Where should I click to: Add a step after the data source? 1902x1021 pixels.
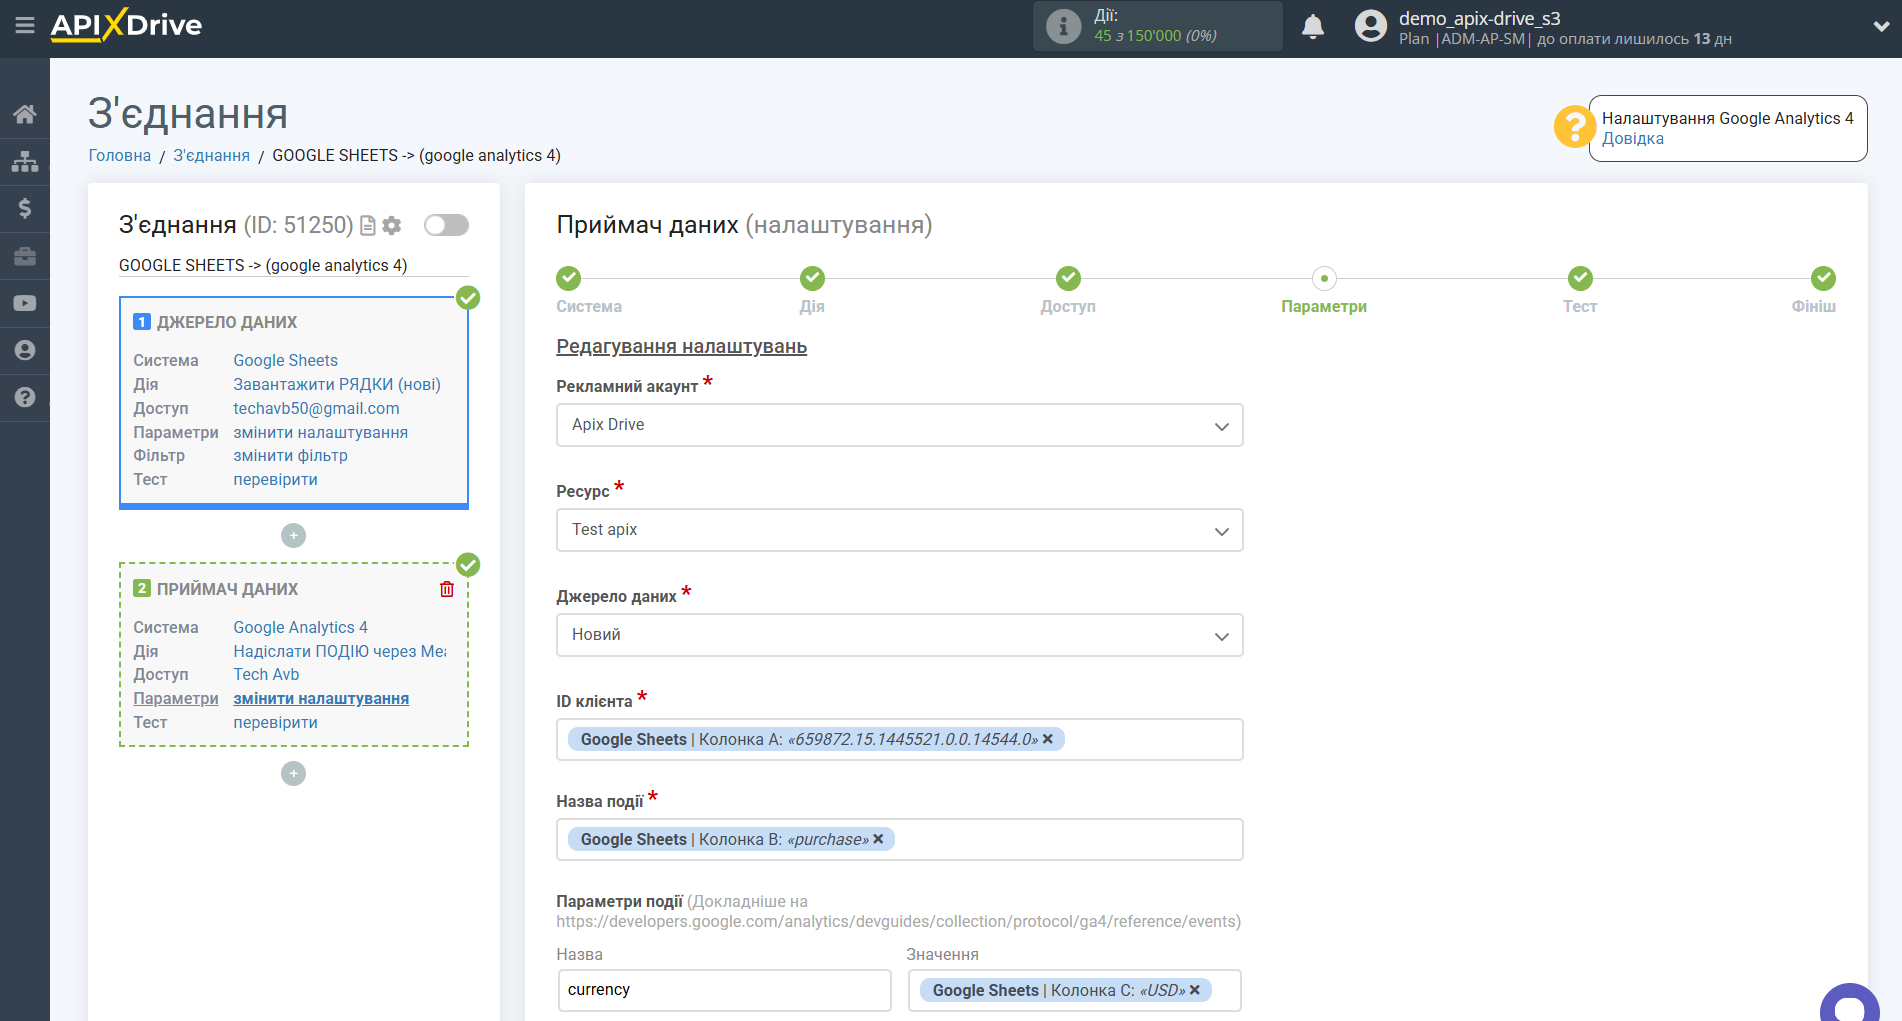[x=293, y=536]
